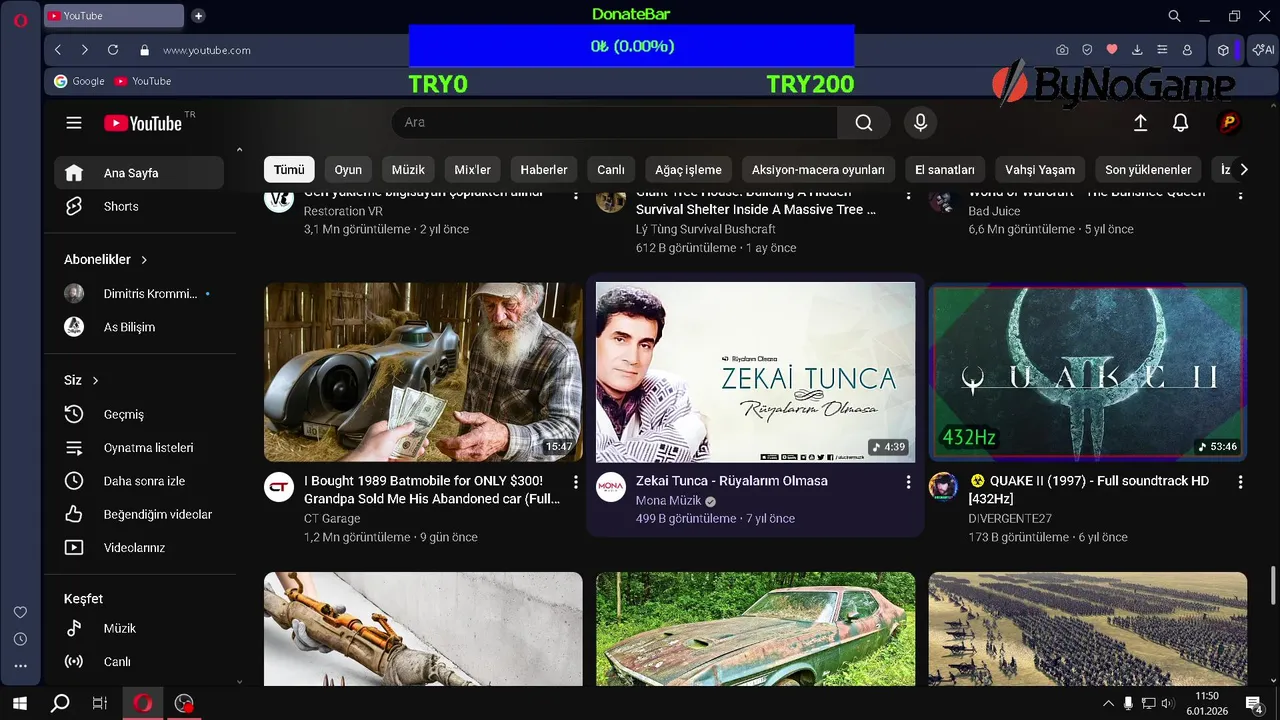Click the Ara search input field
The width and height of the screenshot is (1280, 720).
pyautogui.click(x=614, y=122)
